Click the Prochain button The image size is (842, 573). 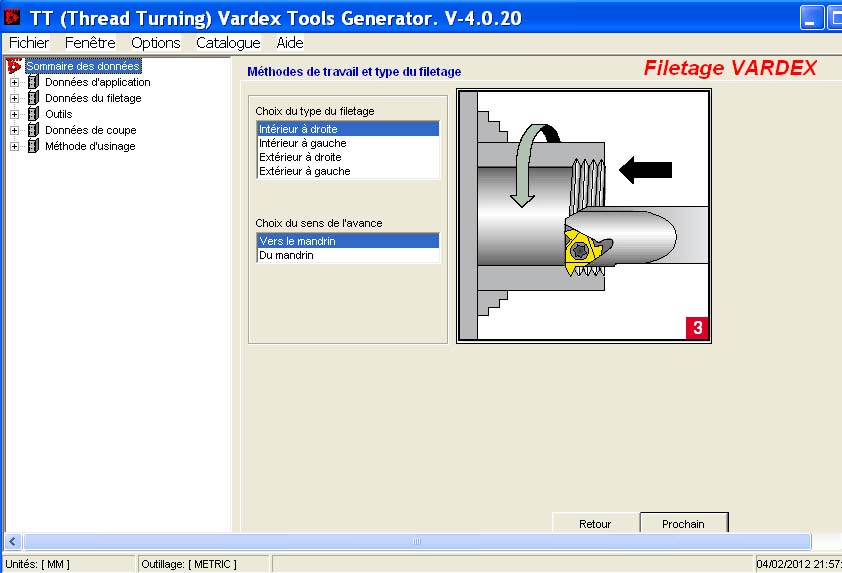(x=684, y=523)
